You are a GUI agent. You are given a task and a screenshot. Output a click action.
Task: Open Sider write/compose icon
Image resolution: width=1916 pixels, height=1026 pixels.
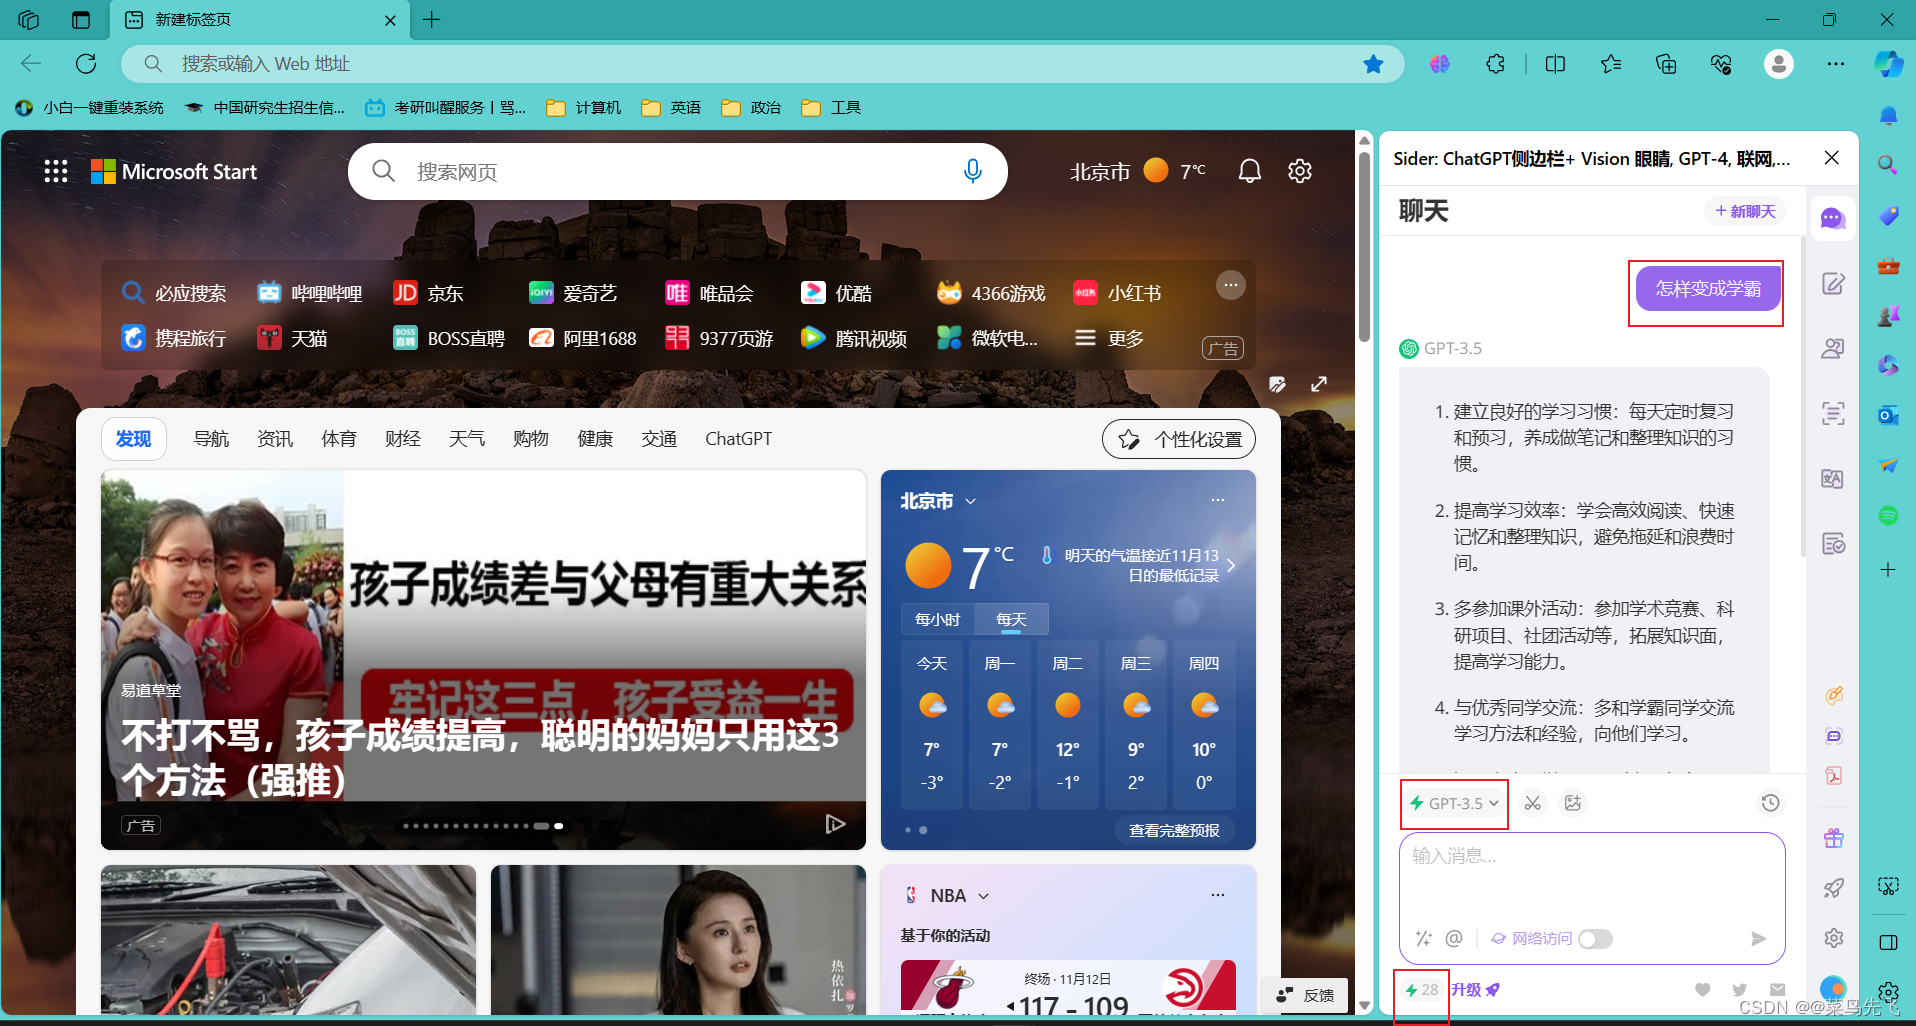pos(1833,284)
